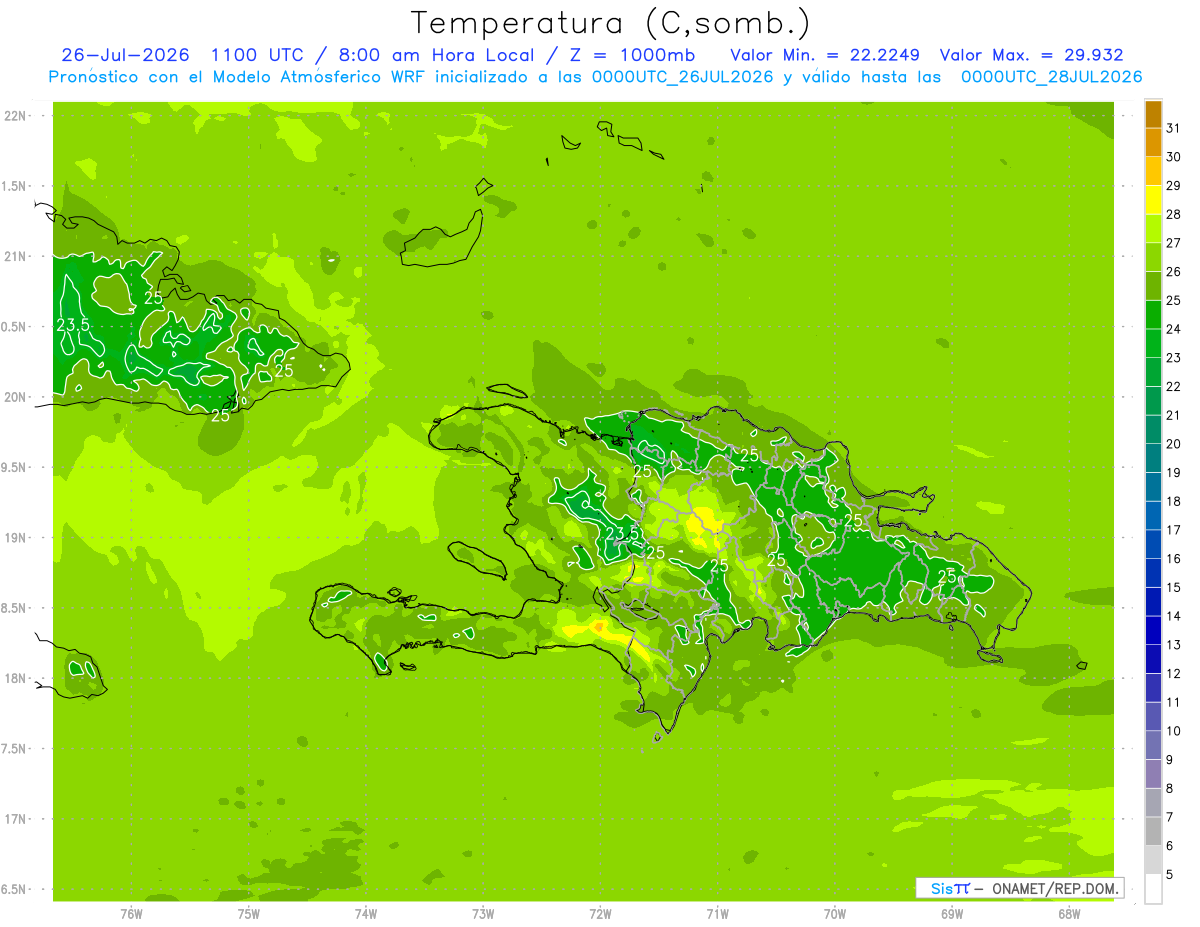The height and width of the screenshot is (927, 1200).
Task: Click the "SisTT - ONAMET/REP.DOM." credit label
Action: point(1019,888)
